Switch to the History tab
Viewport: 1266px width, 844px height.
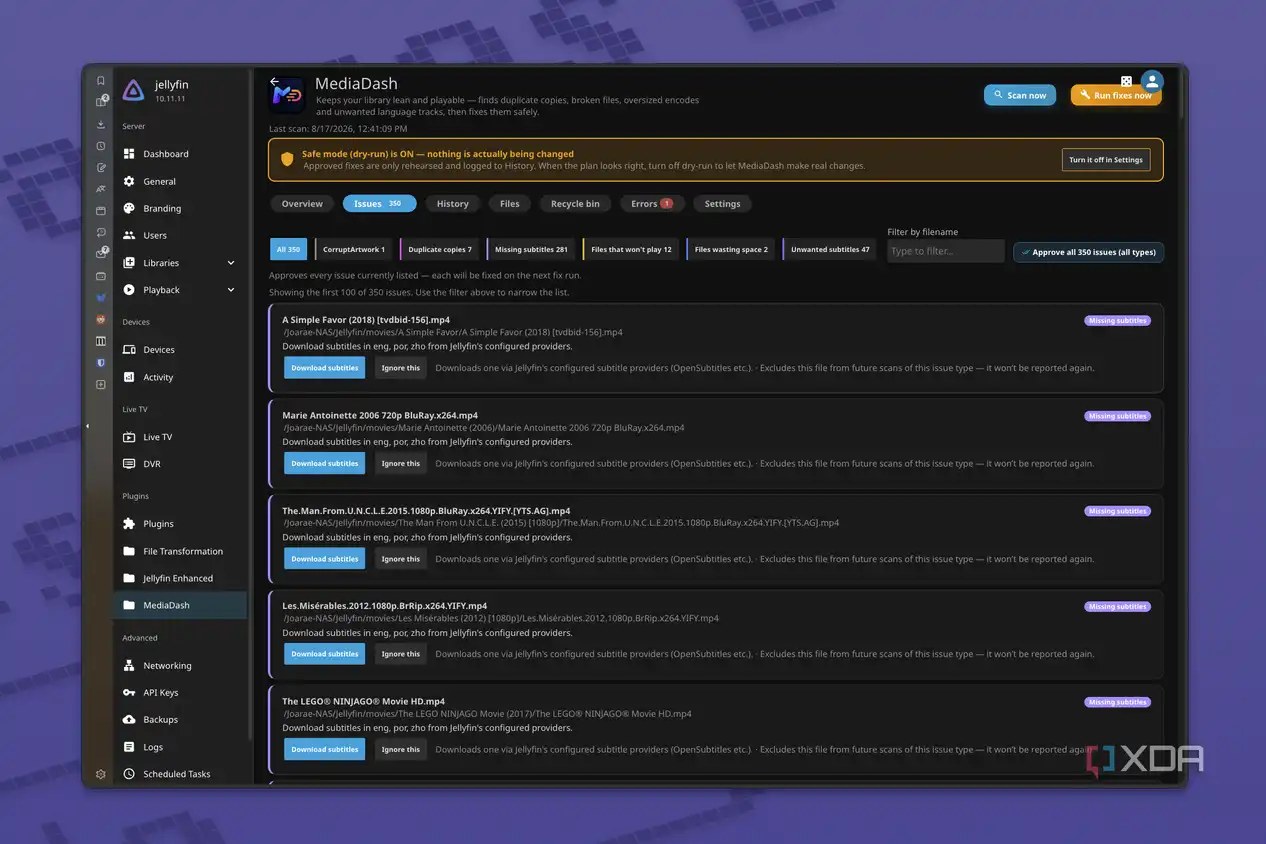pyautogui.click(x=453, y=204)
